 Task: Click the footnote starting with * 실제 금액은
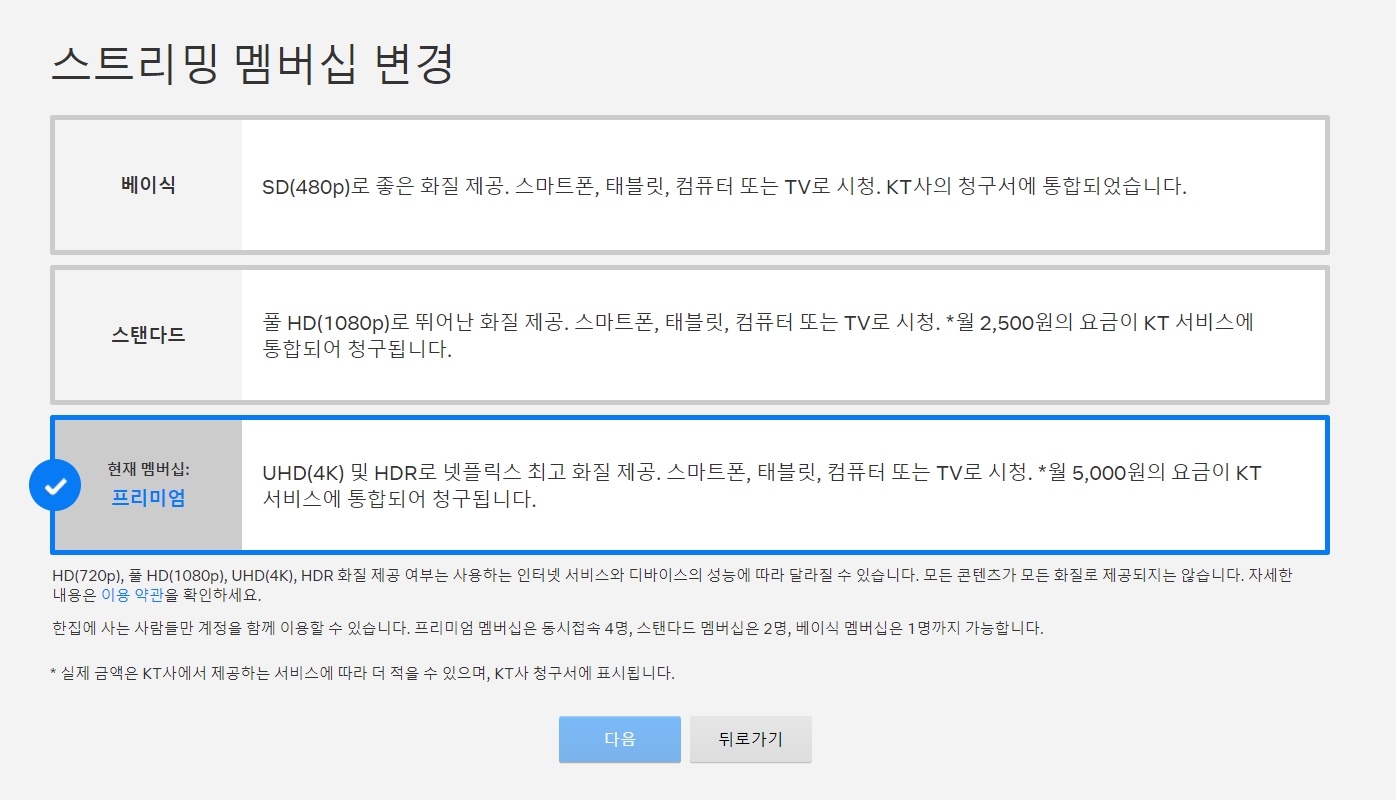click(362, 673)
